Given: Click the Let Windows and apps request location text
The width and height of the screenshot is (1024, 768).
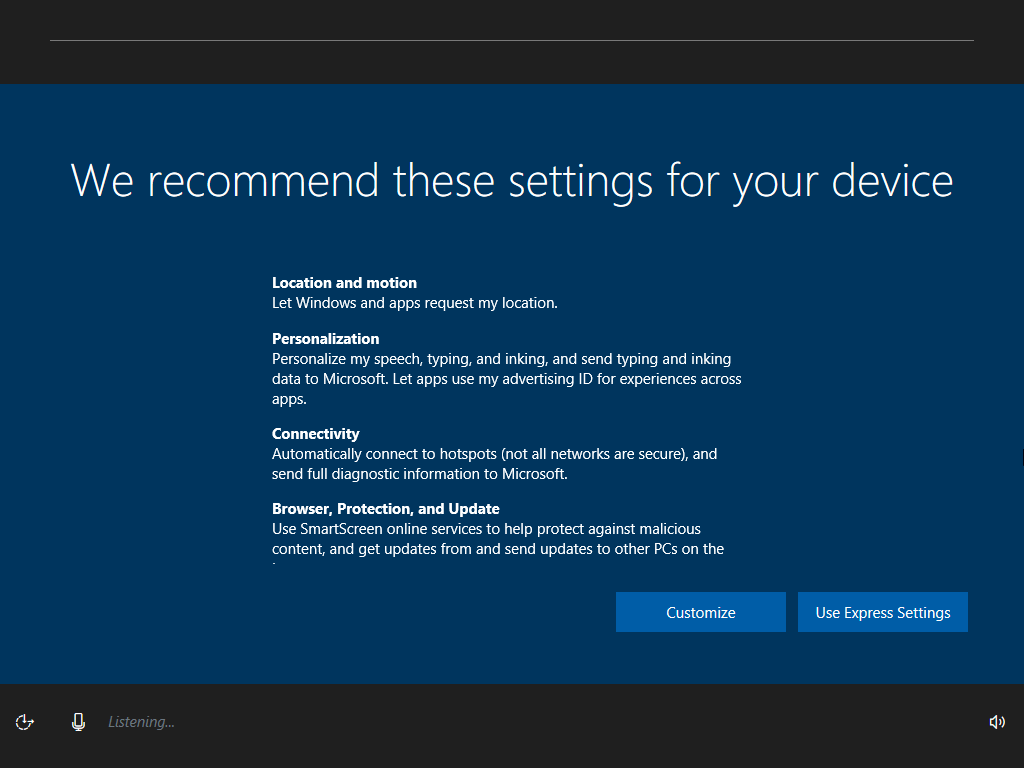Looking at the screenshot, I should [x=415, y=303].
